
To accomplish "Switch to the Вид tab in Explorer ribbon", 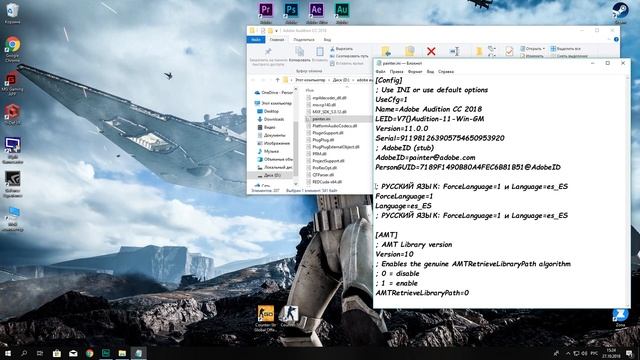I will click(x=327, y=40).
